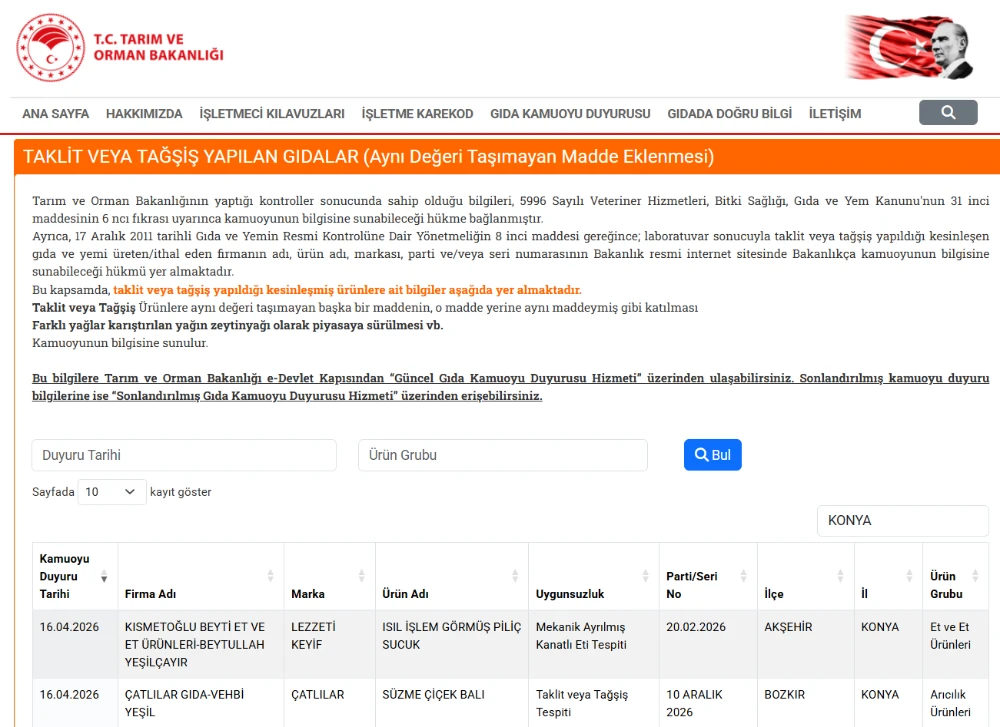Sort table by Parti/Seri No column
The height and width of the screenshot is (727, 1000).
point(743,577)
